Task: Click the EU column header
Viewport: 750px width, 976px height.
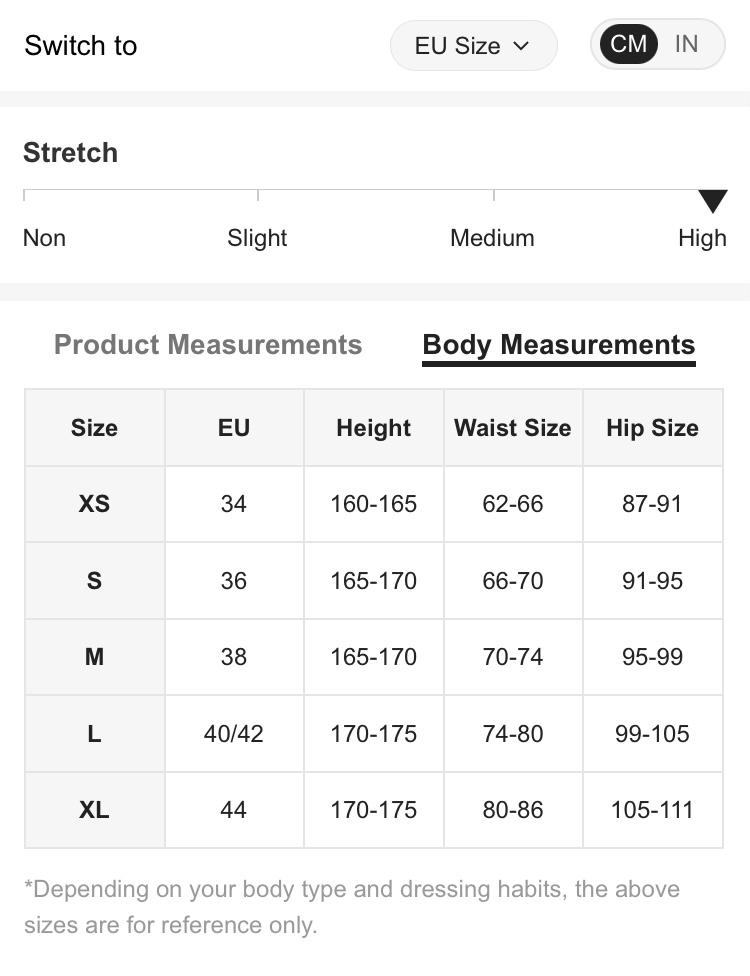Action: coord(233,428)
